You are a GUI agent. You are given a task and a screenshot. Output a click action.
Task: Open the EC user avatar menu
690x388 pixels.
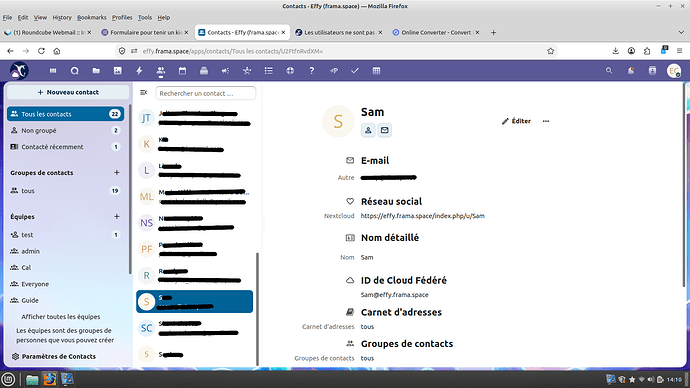[674, 70]
